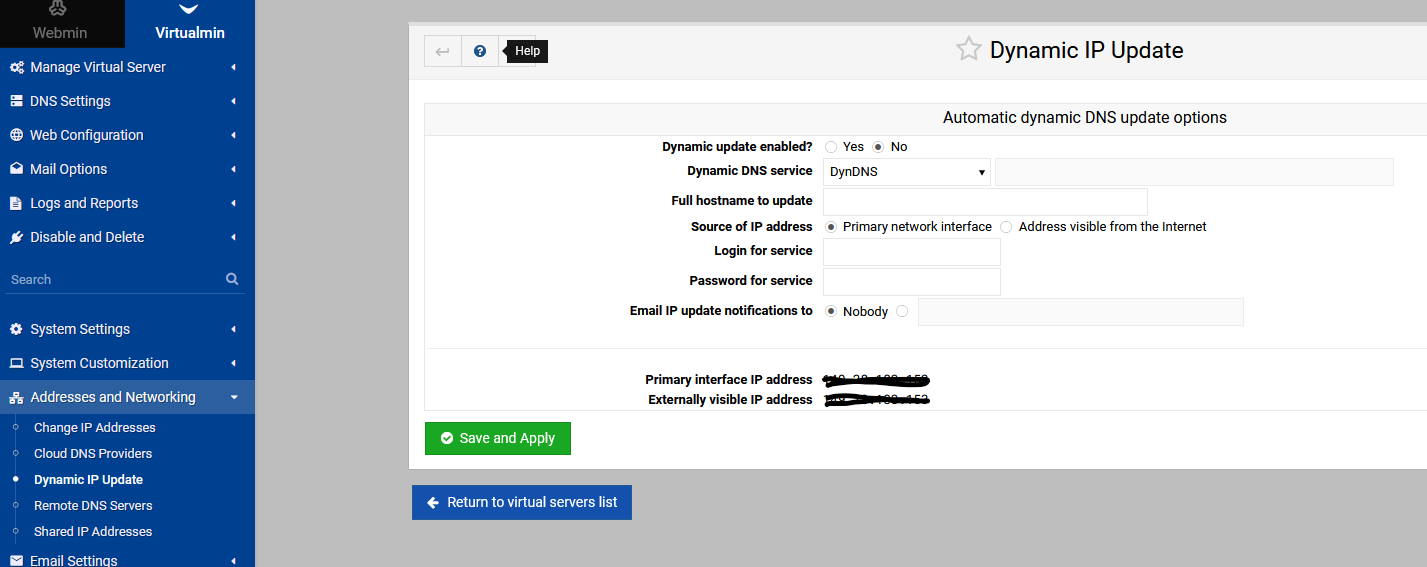Open the DynDNS service dropdown
This screenshot has width=1427, height=567.
pos(907,172)
